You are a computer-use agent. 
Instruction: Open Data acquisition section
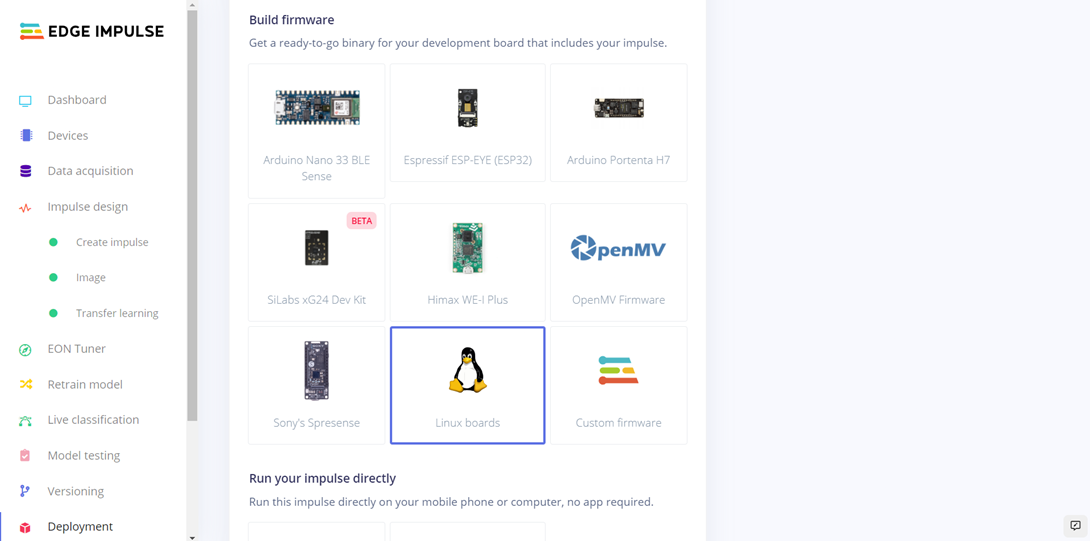tap(90, 171)
